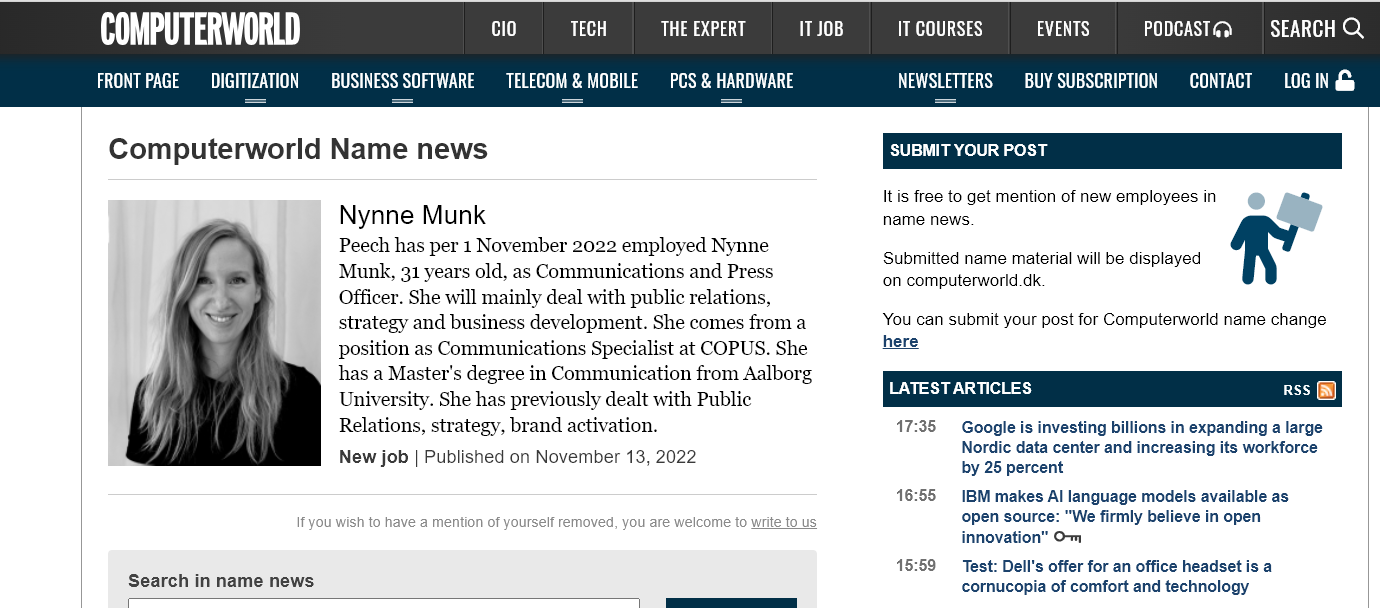This screenshot has height=608, width=1380.
Task: Click the podcast headphones icon
Action: (1222, 30)
